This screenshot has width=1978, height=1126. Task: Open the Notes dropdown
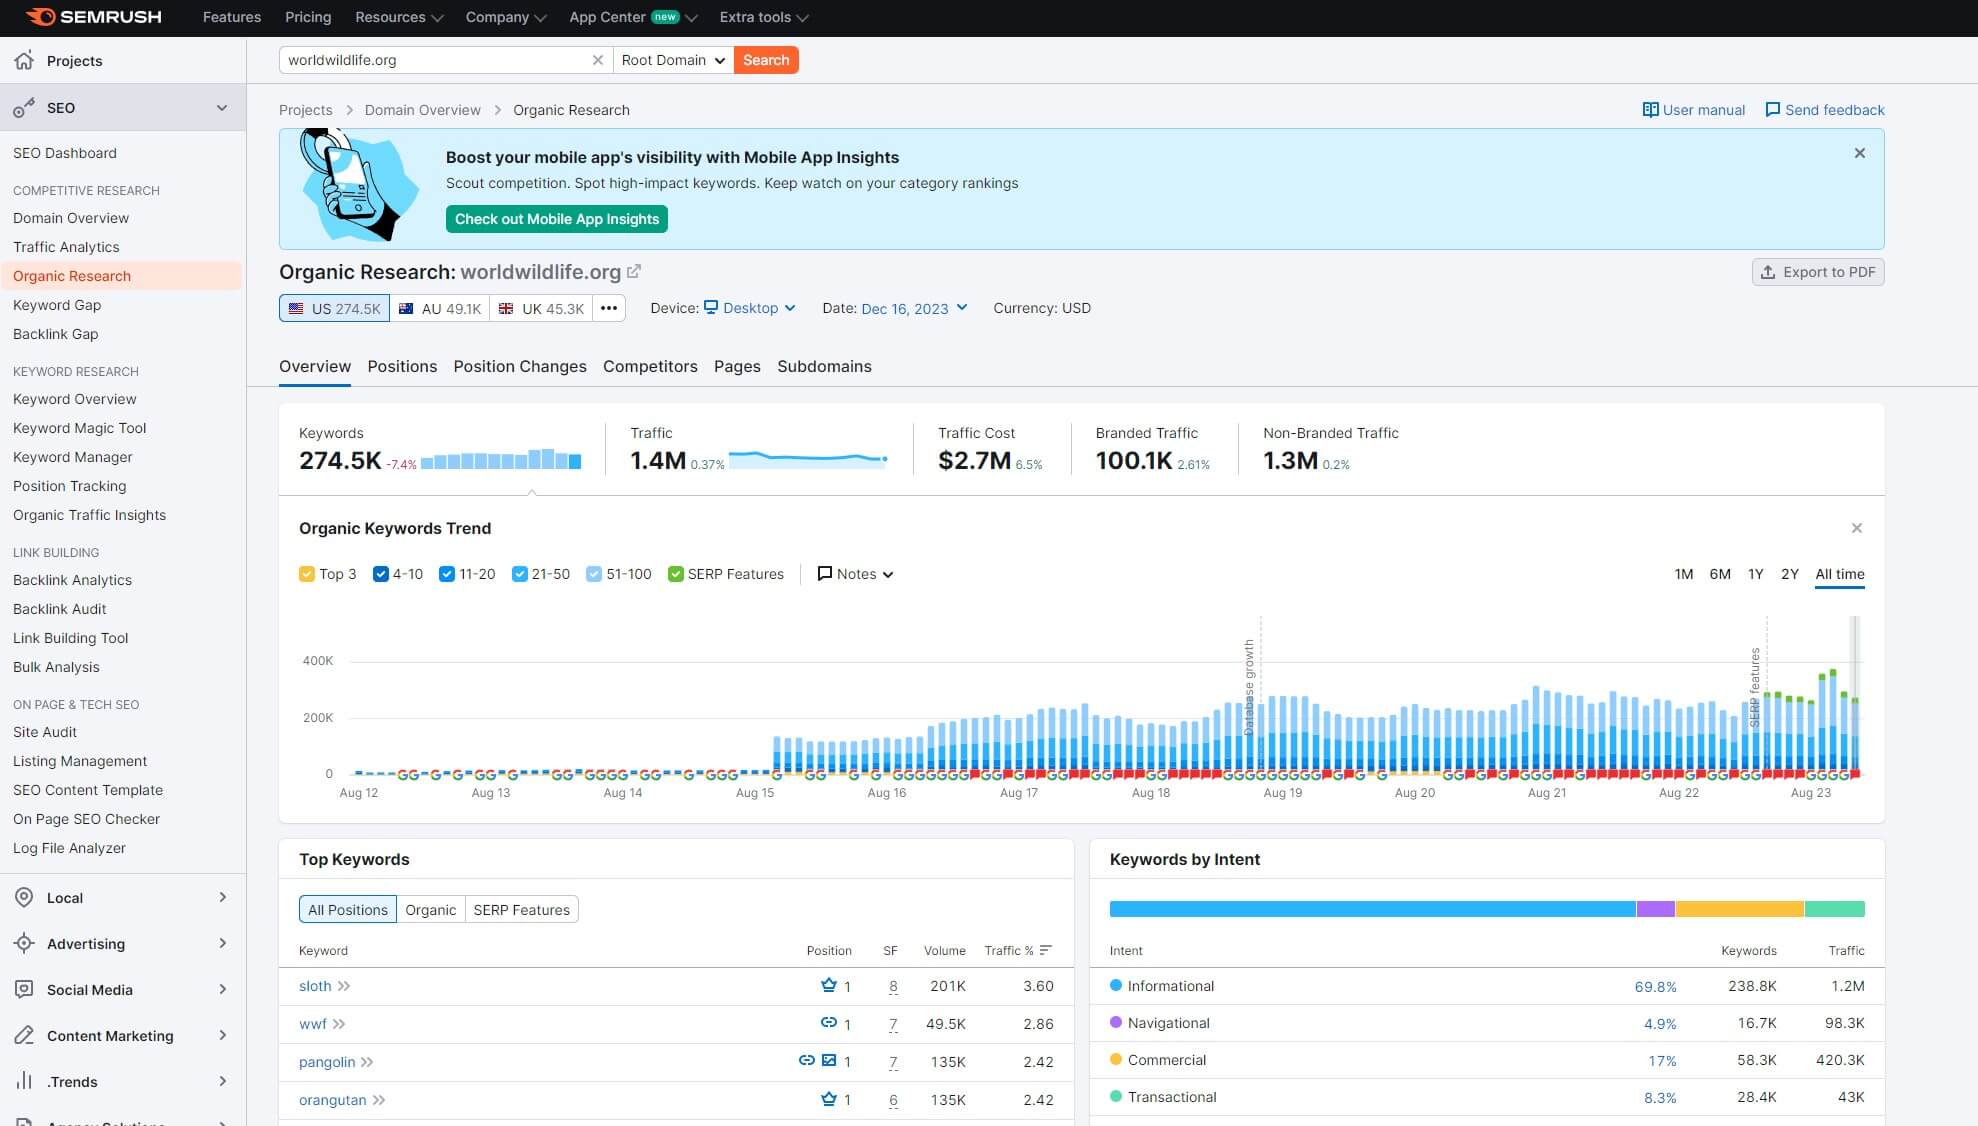[856, 574]
